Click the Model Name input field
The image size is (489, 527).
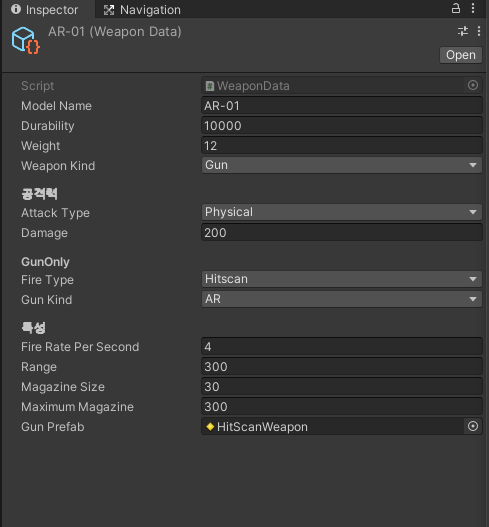[342, 106]
